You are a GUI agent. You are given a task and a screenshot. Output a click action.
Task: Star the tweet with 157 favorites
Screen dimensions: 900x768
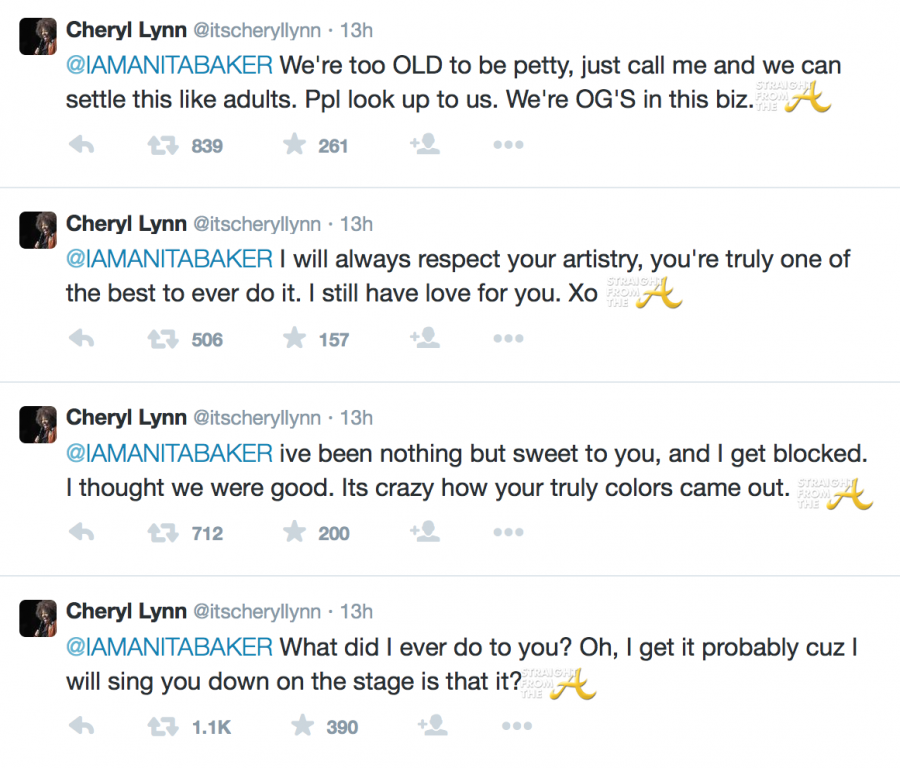click(294, 339)
